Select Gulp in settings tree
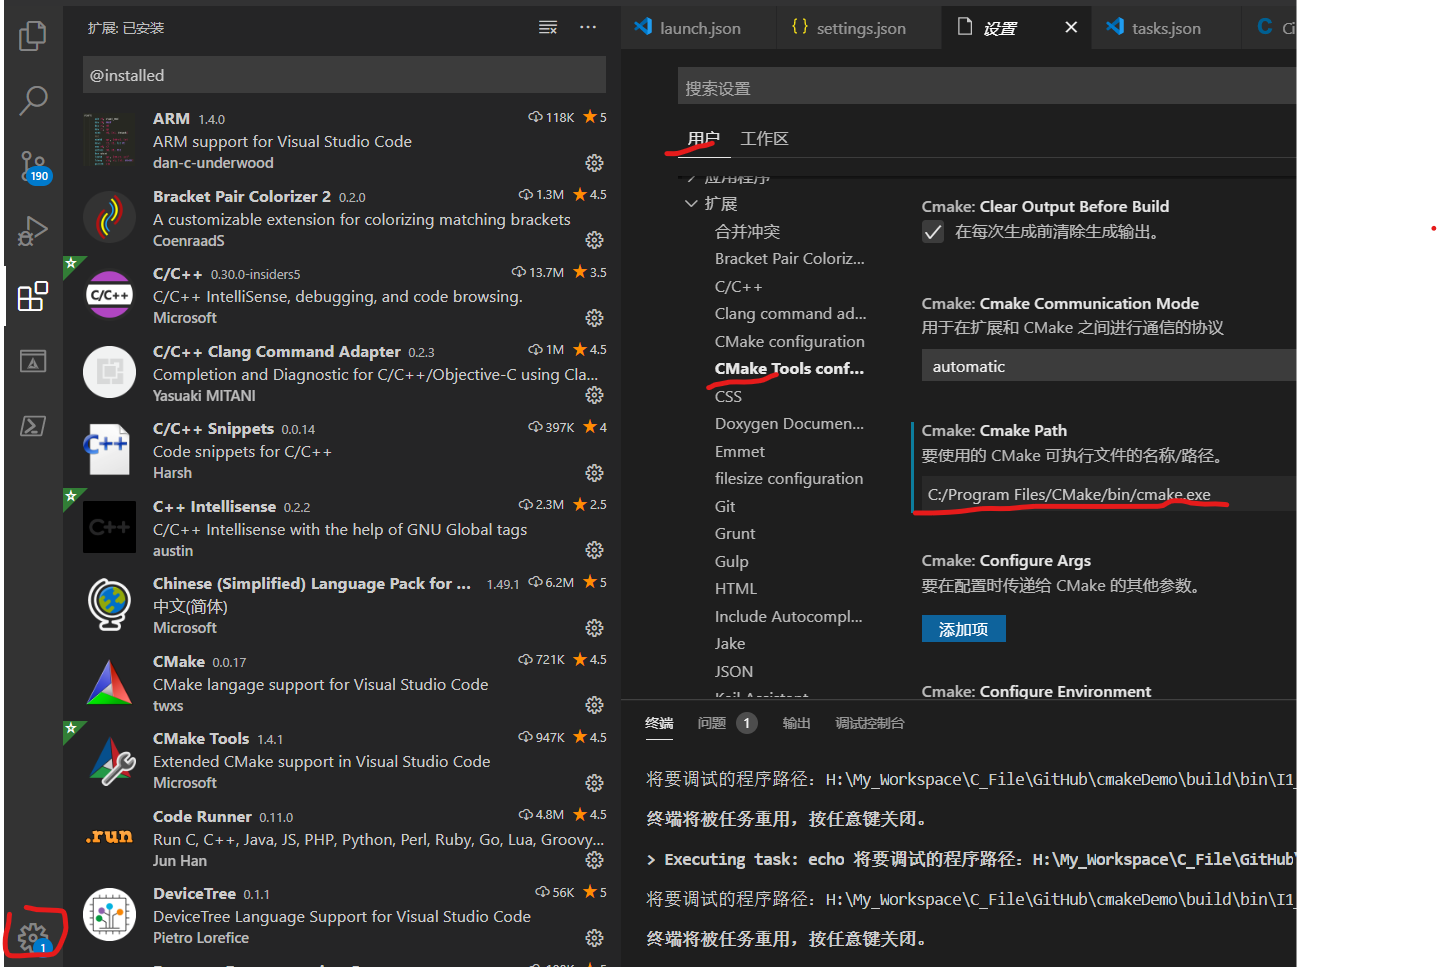 (x=731, y=562)
